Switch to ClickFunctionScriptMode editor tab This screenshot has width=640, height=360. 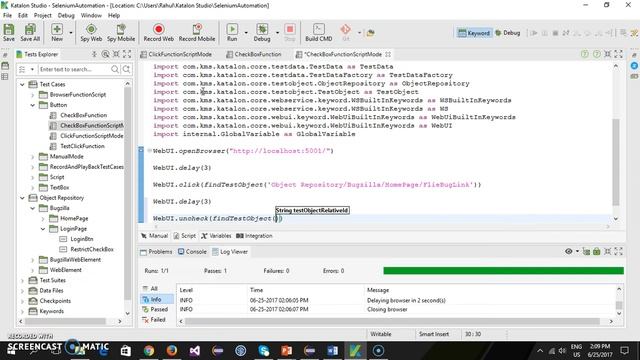pyautogui.click(x=176, y=54)
